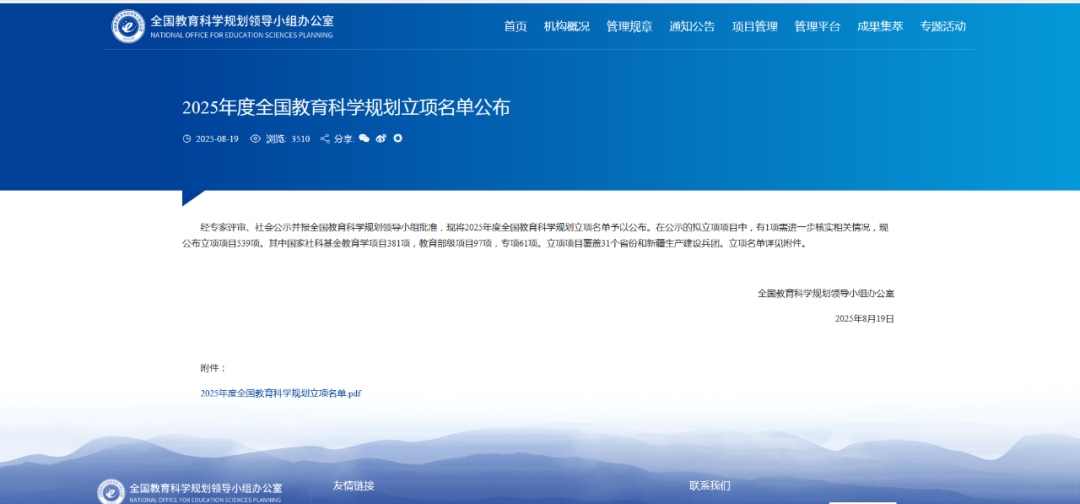This screenshot has height=504, width=1080.
Task: Click the circular share icon after Weibo
Action: (x=398, y=138)
